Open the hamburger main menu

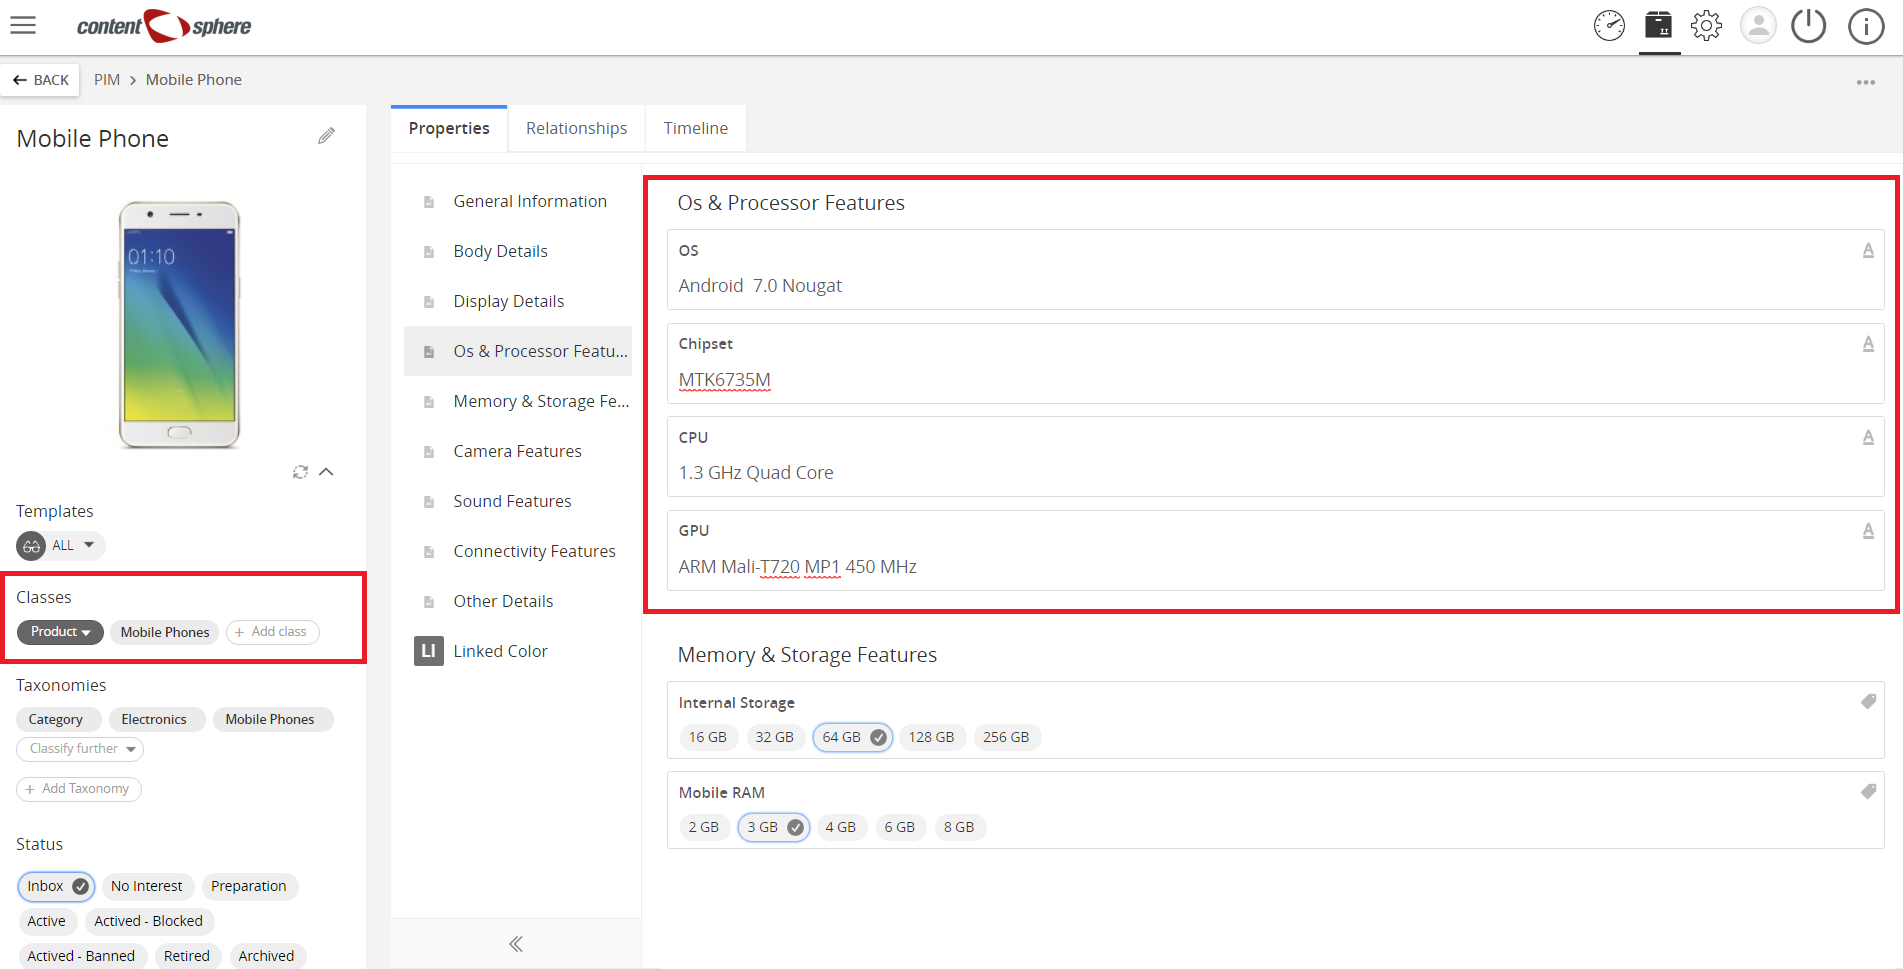click(x=23, y=26)
